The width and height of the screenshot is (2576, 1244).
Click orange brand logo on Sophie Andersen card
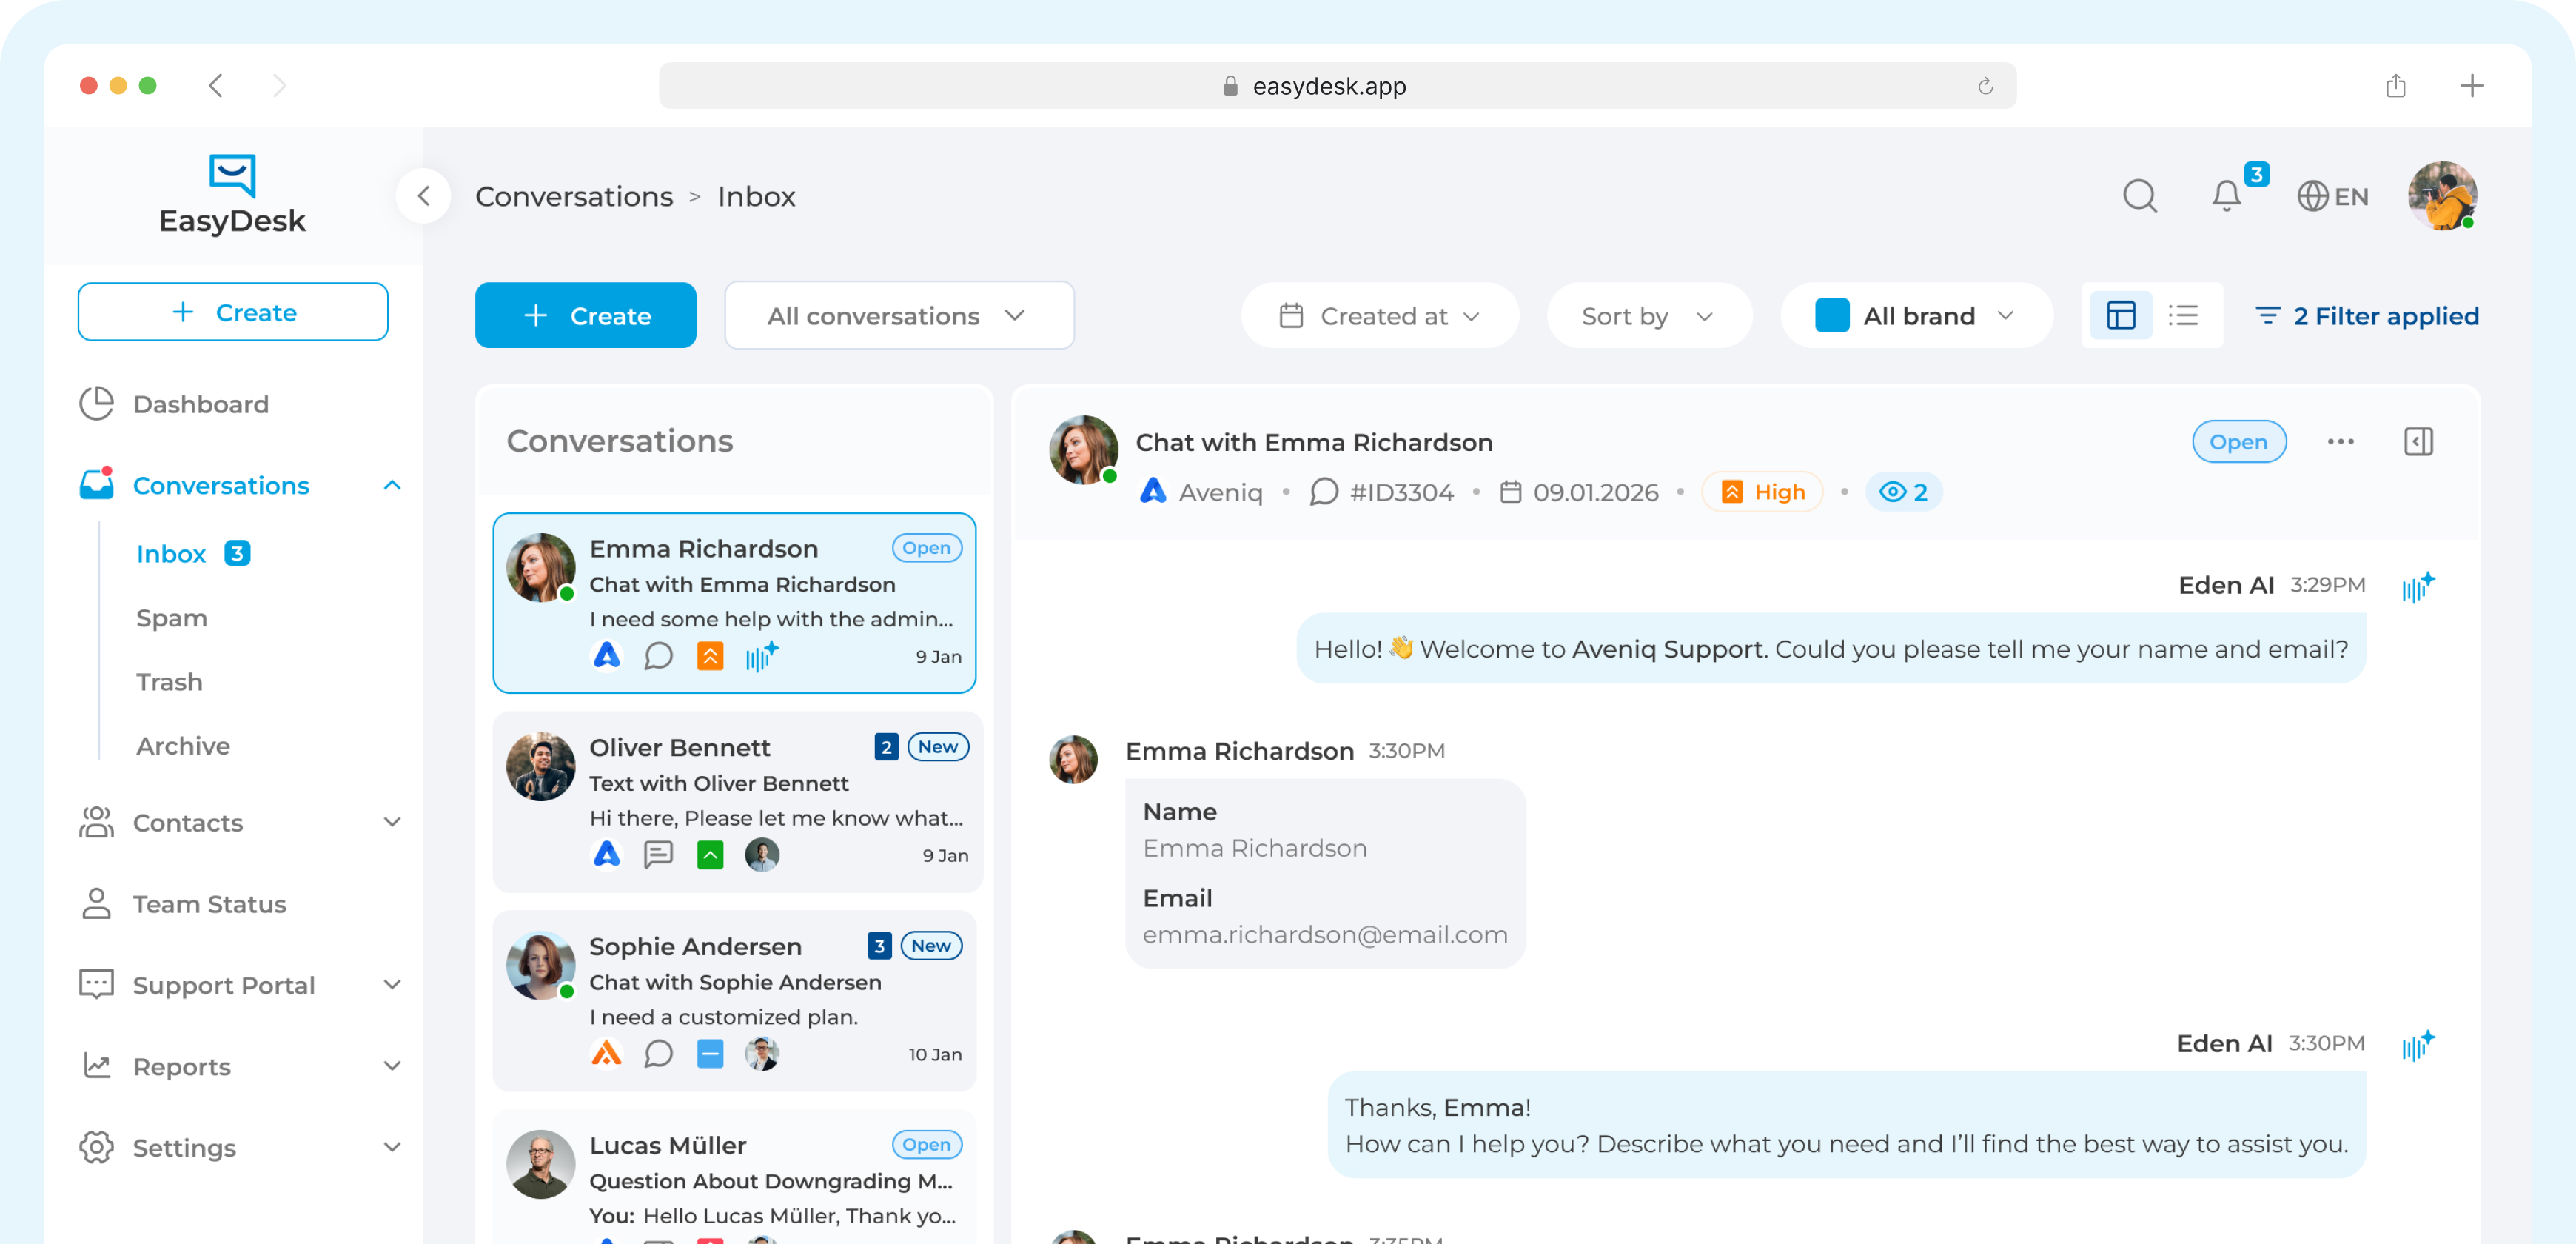606,1054
